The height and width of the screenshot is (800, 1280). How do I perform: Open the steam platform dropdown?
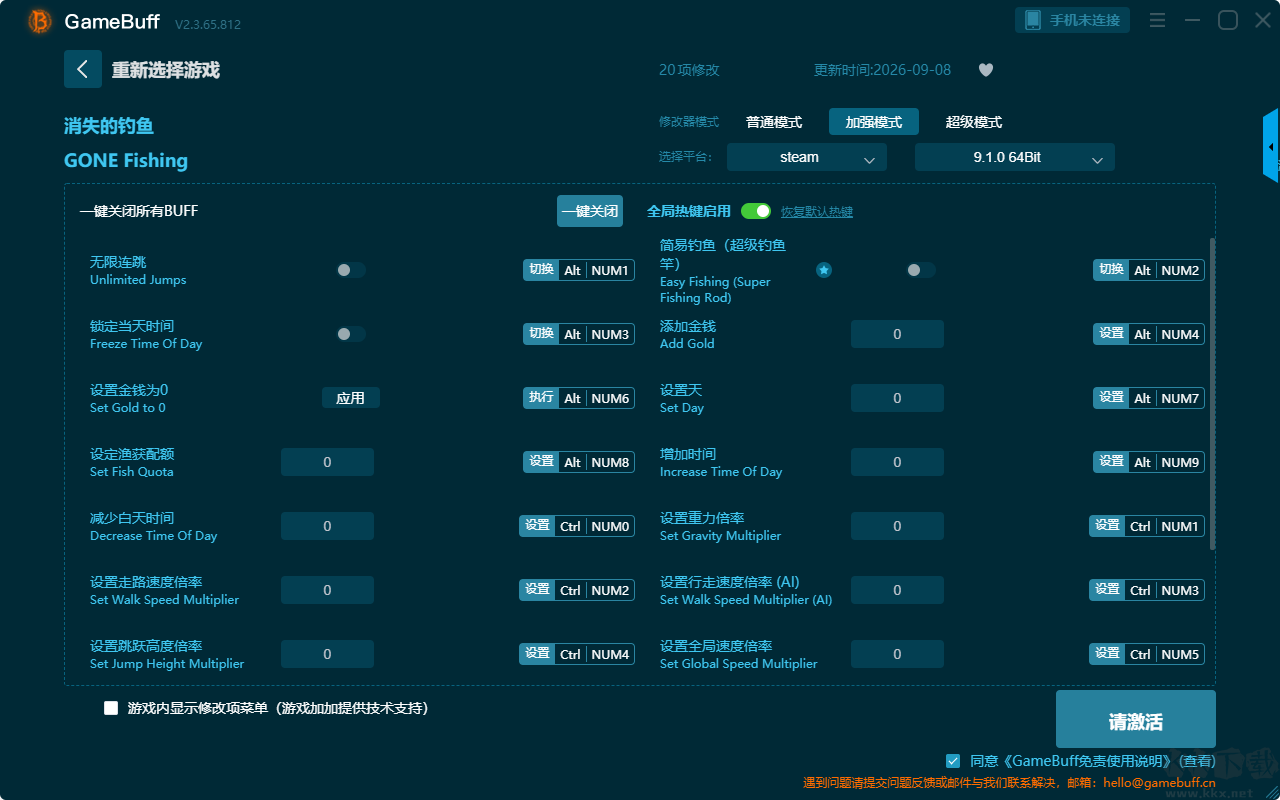[x=807, y=157]
